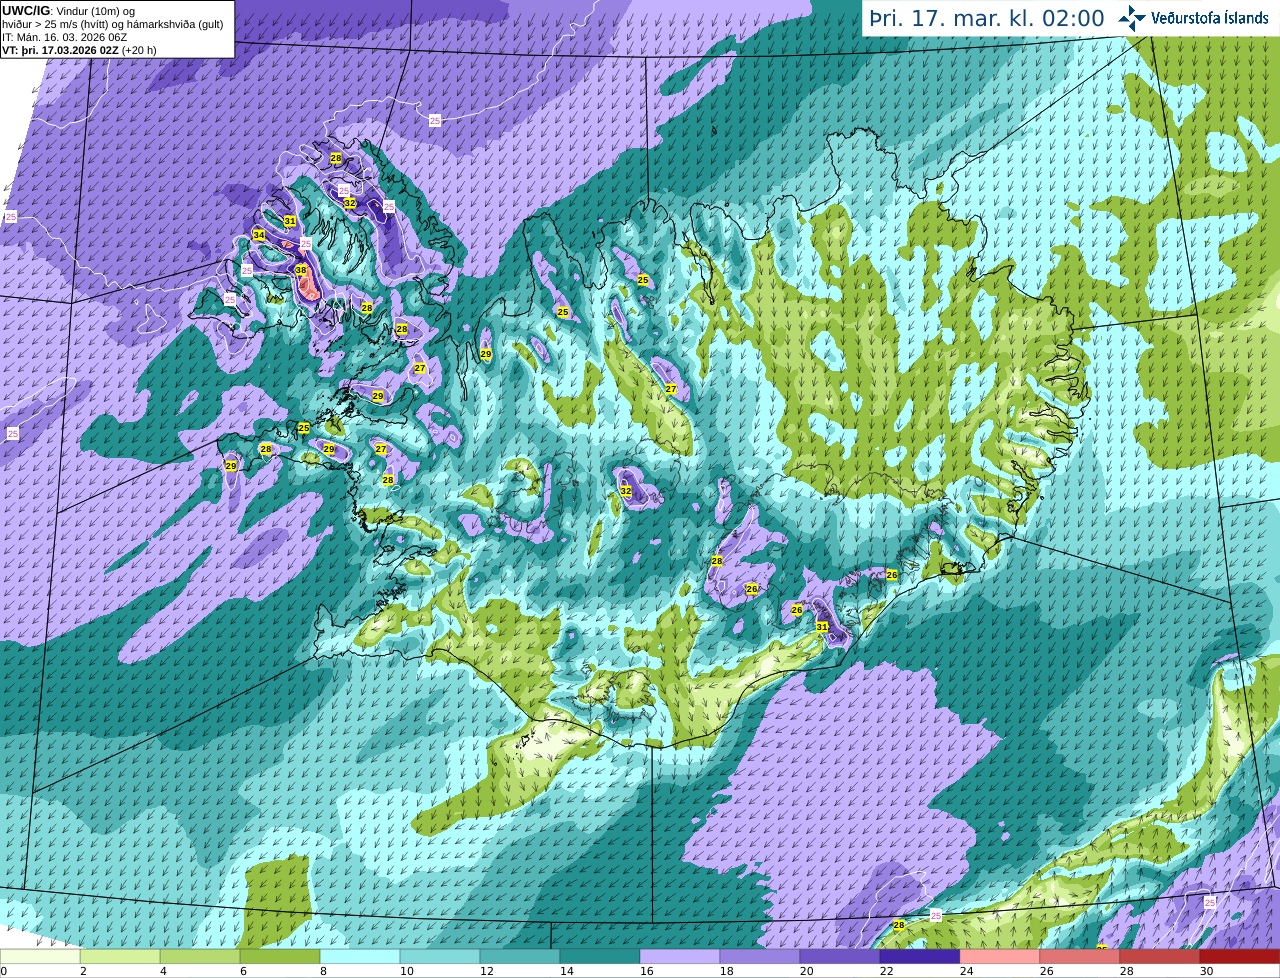Pick the 26–28 m/s salmon swatch
The height and width of the screenshot is (978, 1280).
click(x=1080, y=957)
